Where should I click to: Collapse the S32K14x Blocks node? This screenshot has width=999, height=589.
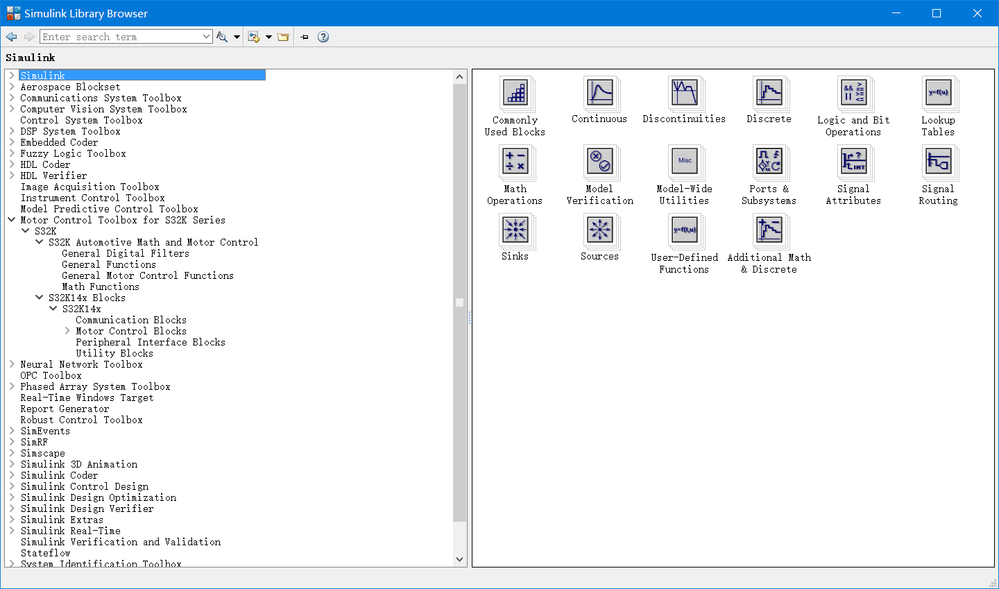point(40,298)
